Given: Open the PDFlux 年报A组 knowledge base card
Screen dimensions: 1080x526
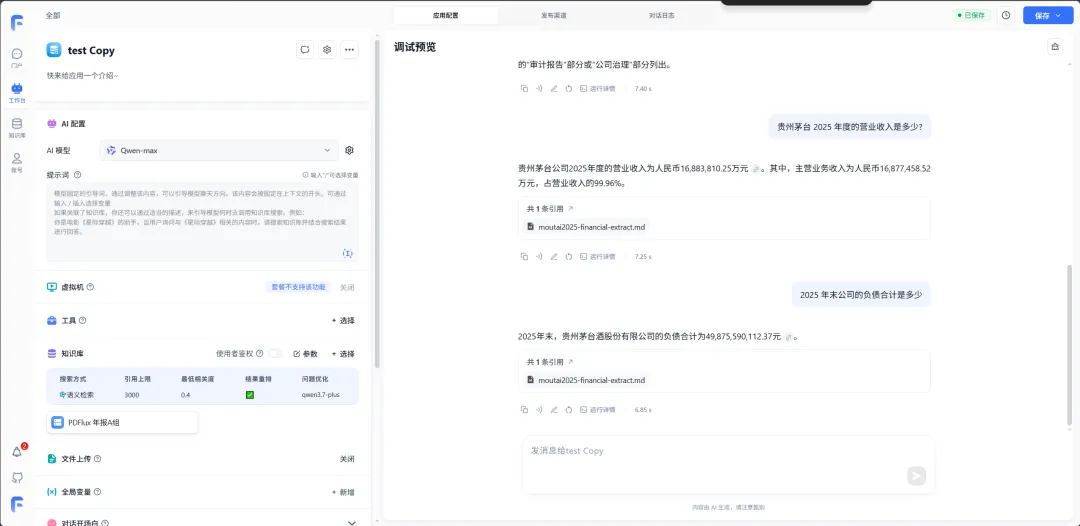Looking at the screenshot, I should tap(122, 423).
